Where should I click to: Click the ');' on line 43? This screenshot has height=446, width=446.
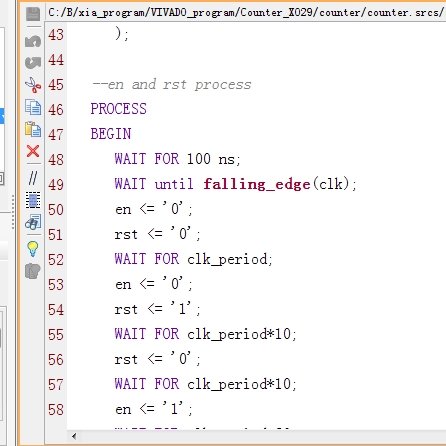[x=122, y=34]
